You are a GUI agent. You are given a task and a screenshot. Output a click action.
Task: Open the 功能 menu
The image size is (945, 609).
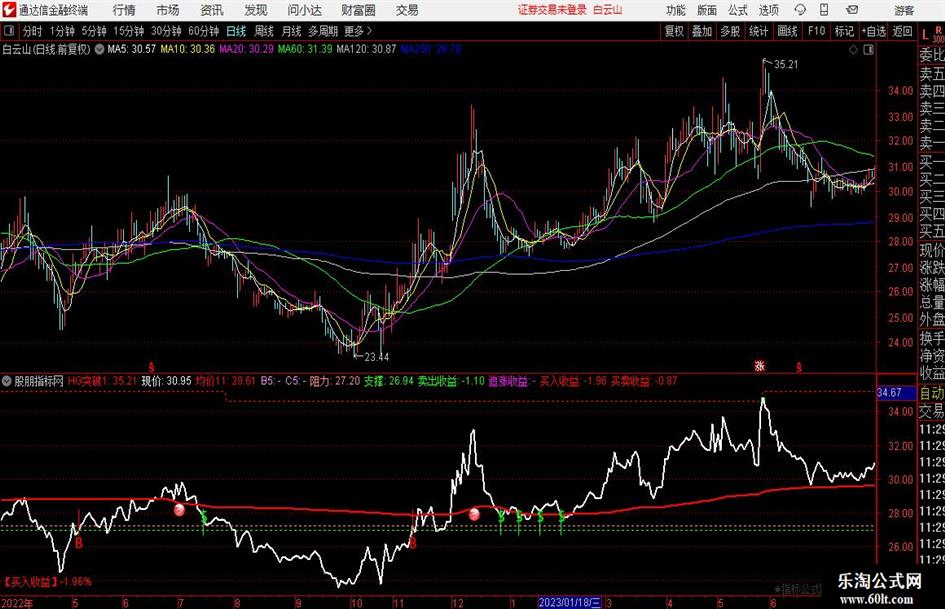pos(676,10)
